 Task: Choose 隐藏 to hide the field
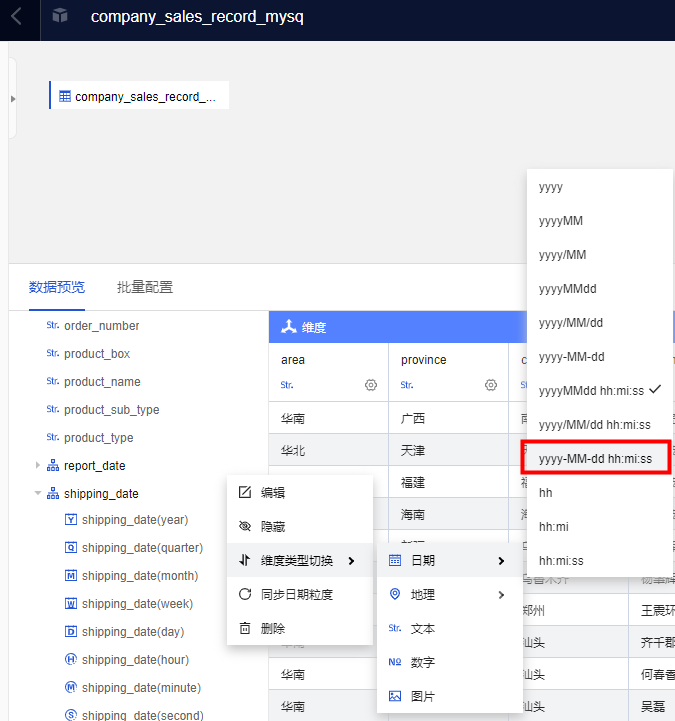point(273,526)
